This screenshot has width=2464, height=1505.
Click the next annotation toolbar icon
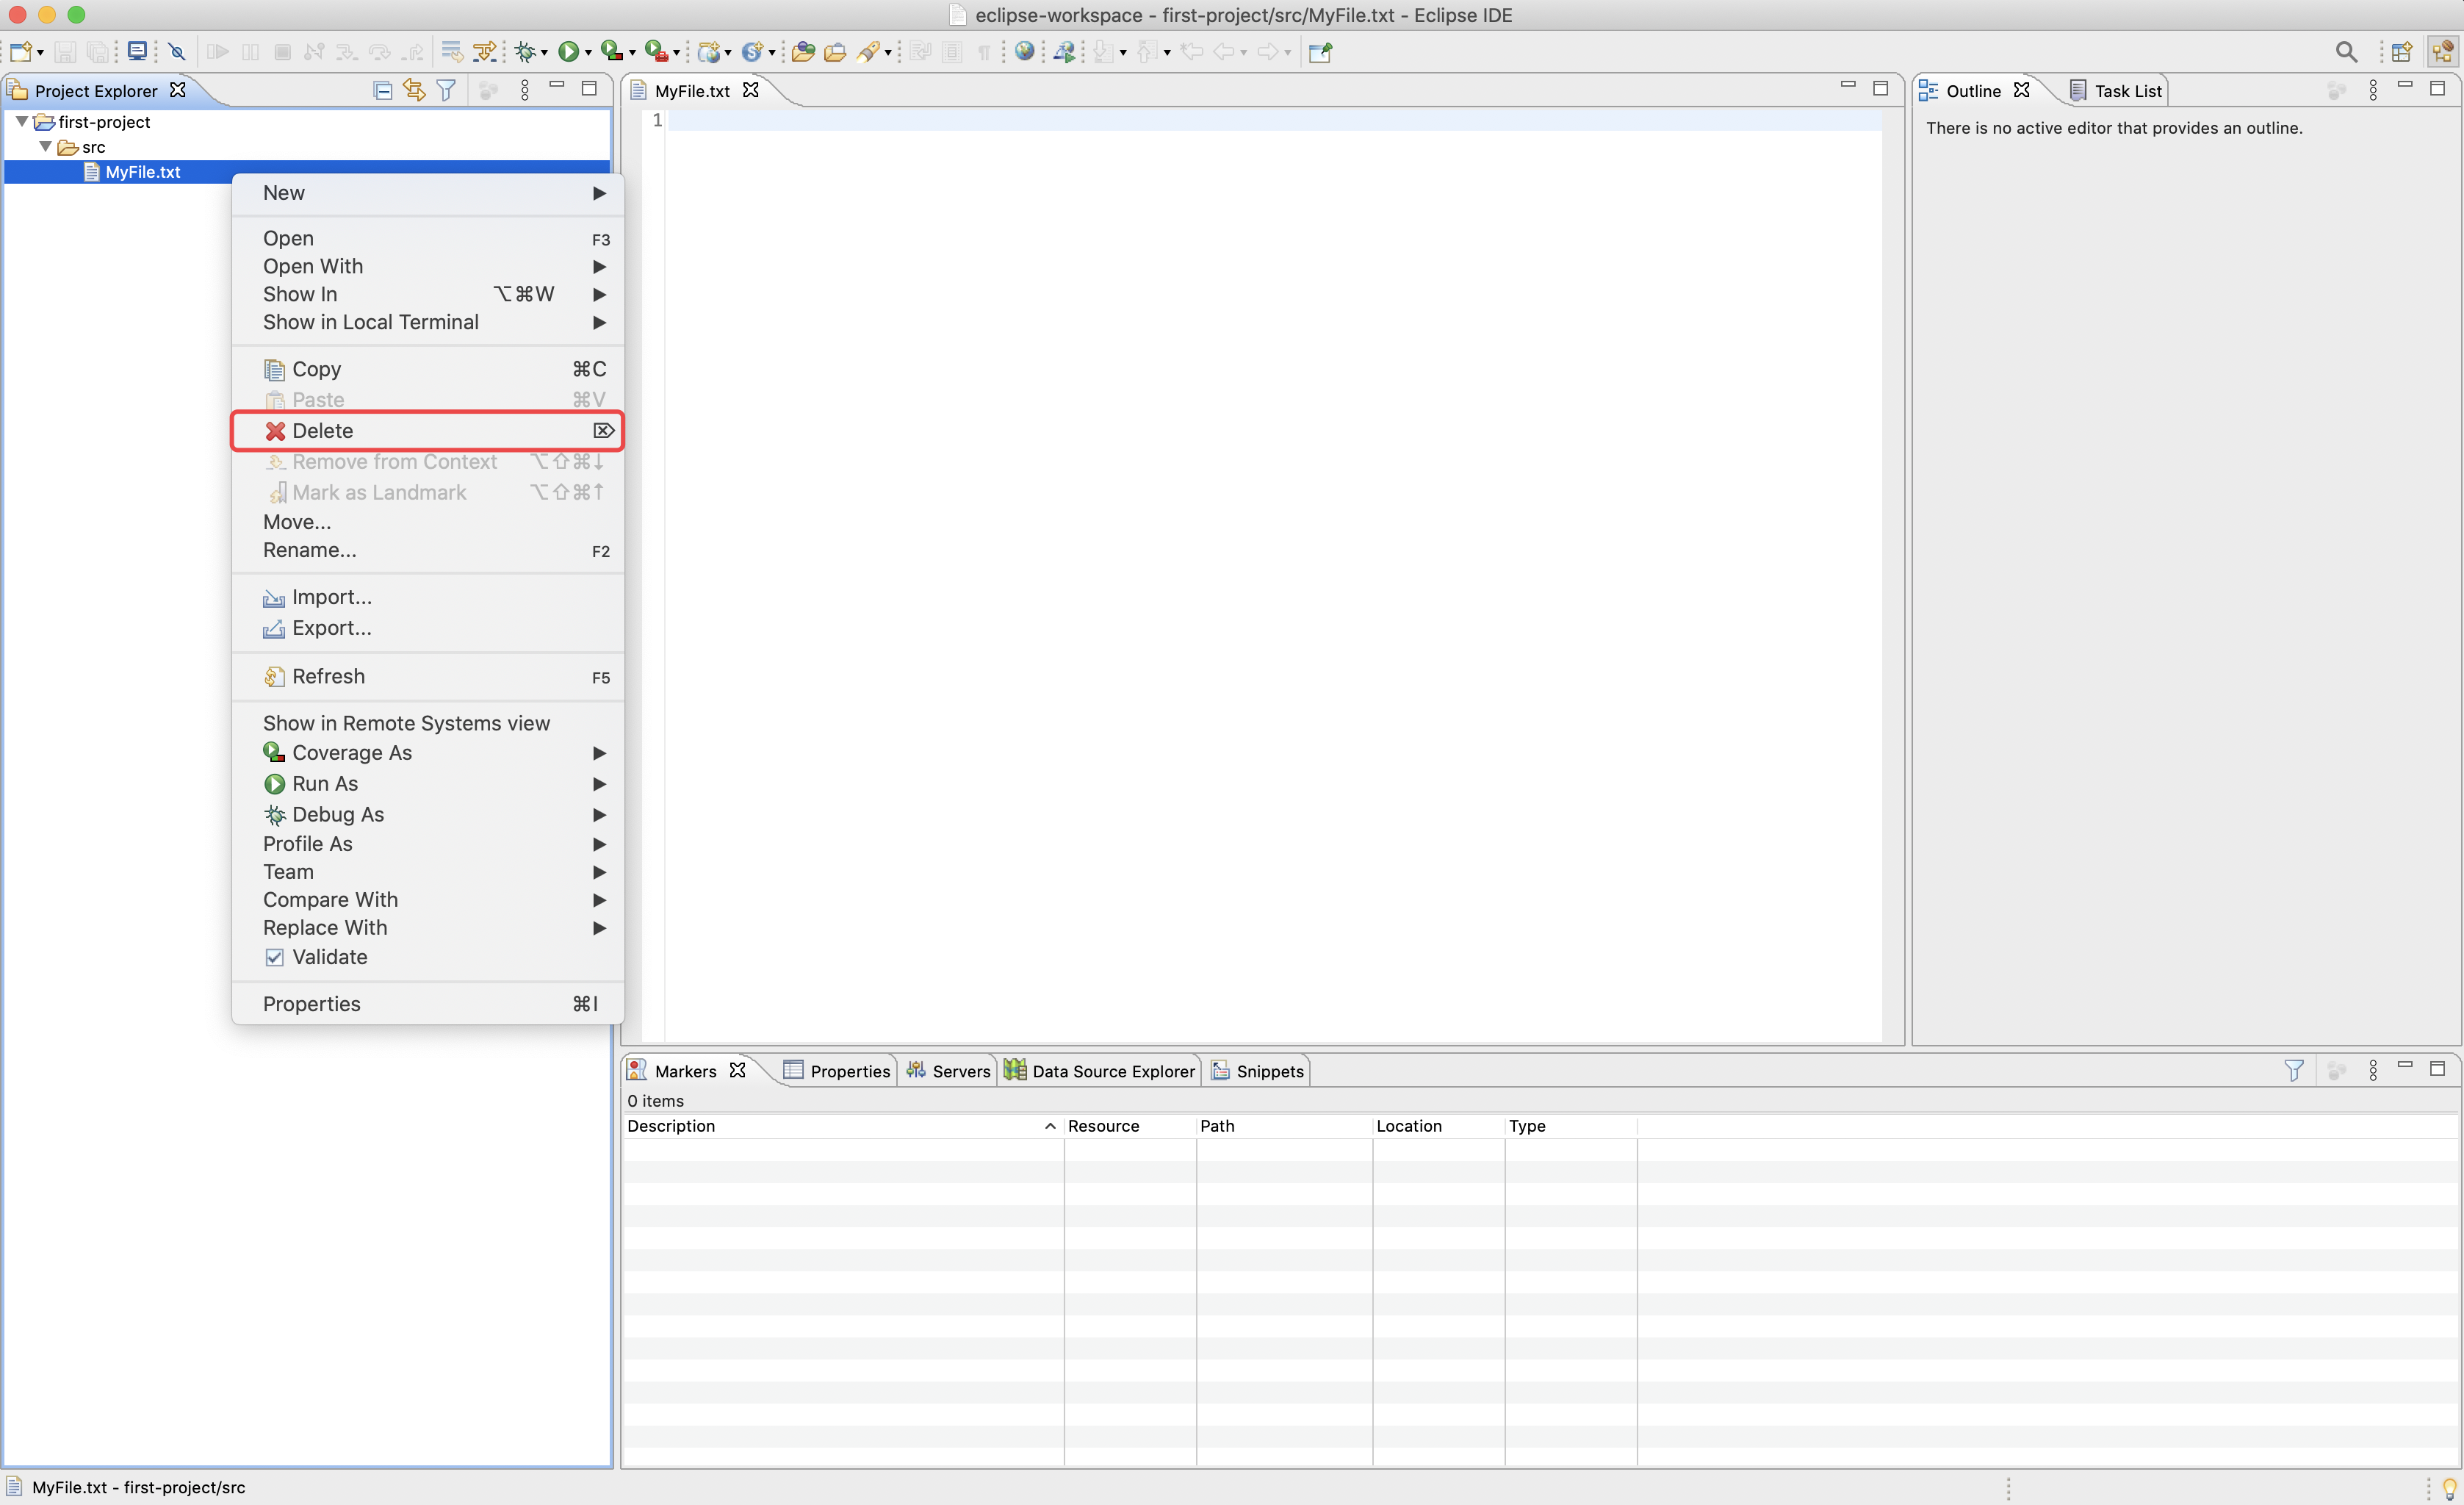[1103, 51]
